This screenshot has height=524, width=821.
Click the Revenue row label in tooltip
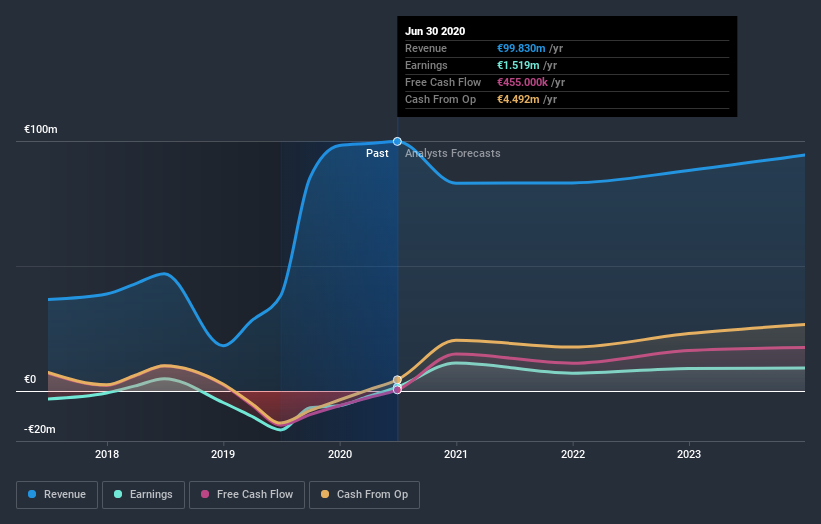click(x=426, y=48)
